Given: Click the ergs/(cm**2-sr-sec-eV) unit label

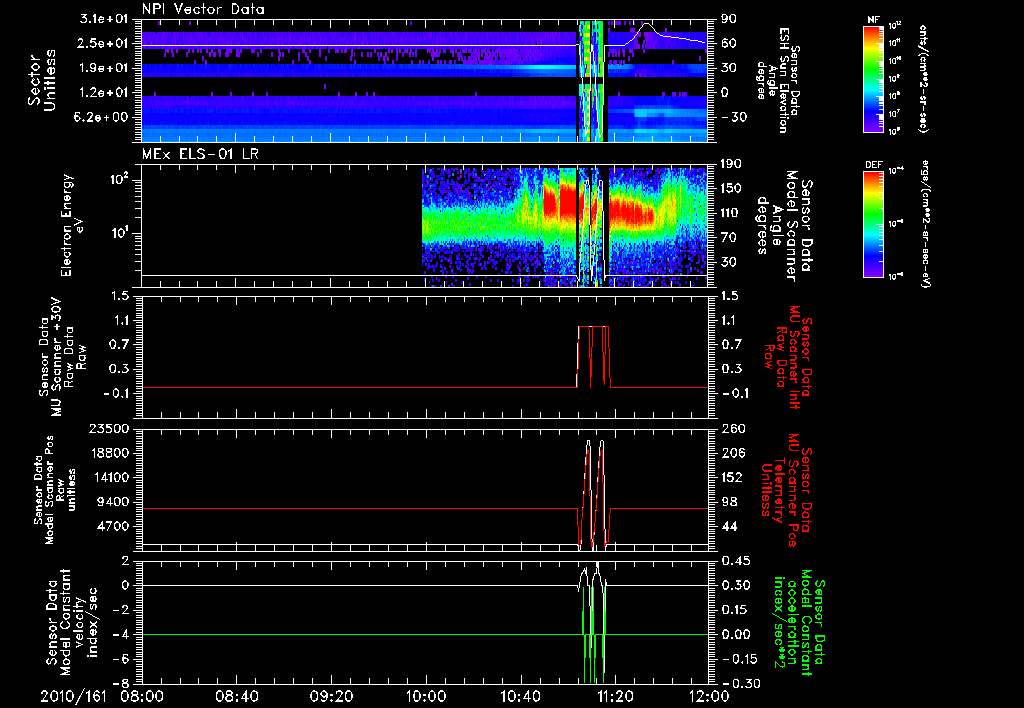Looking at the screenshot, I should 924,225.
